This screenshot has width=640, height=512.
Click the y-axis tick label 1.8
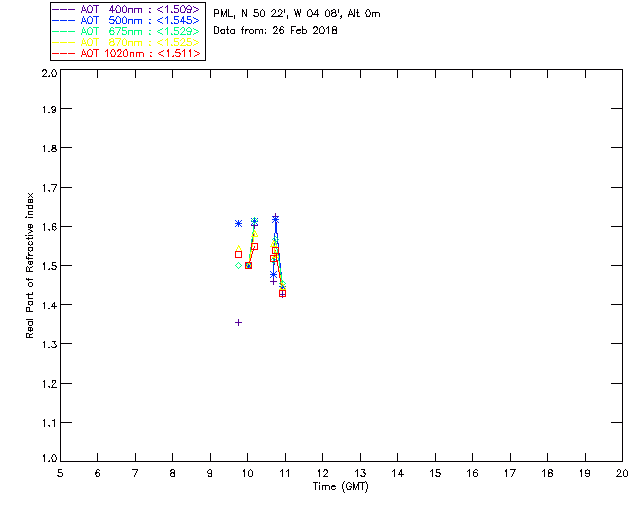click(x=49, y=148)
